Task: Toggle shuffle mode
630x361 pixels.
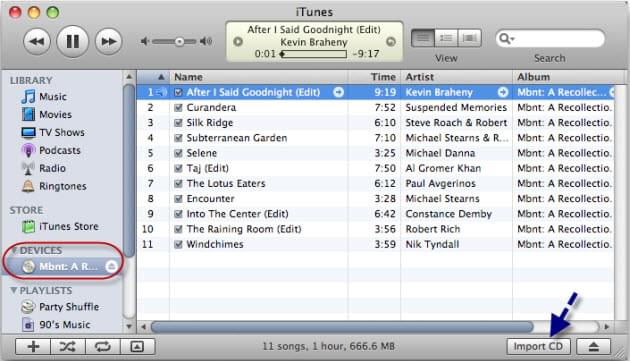Action: pyautogui.click(x=68, y=347)
